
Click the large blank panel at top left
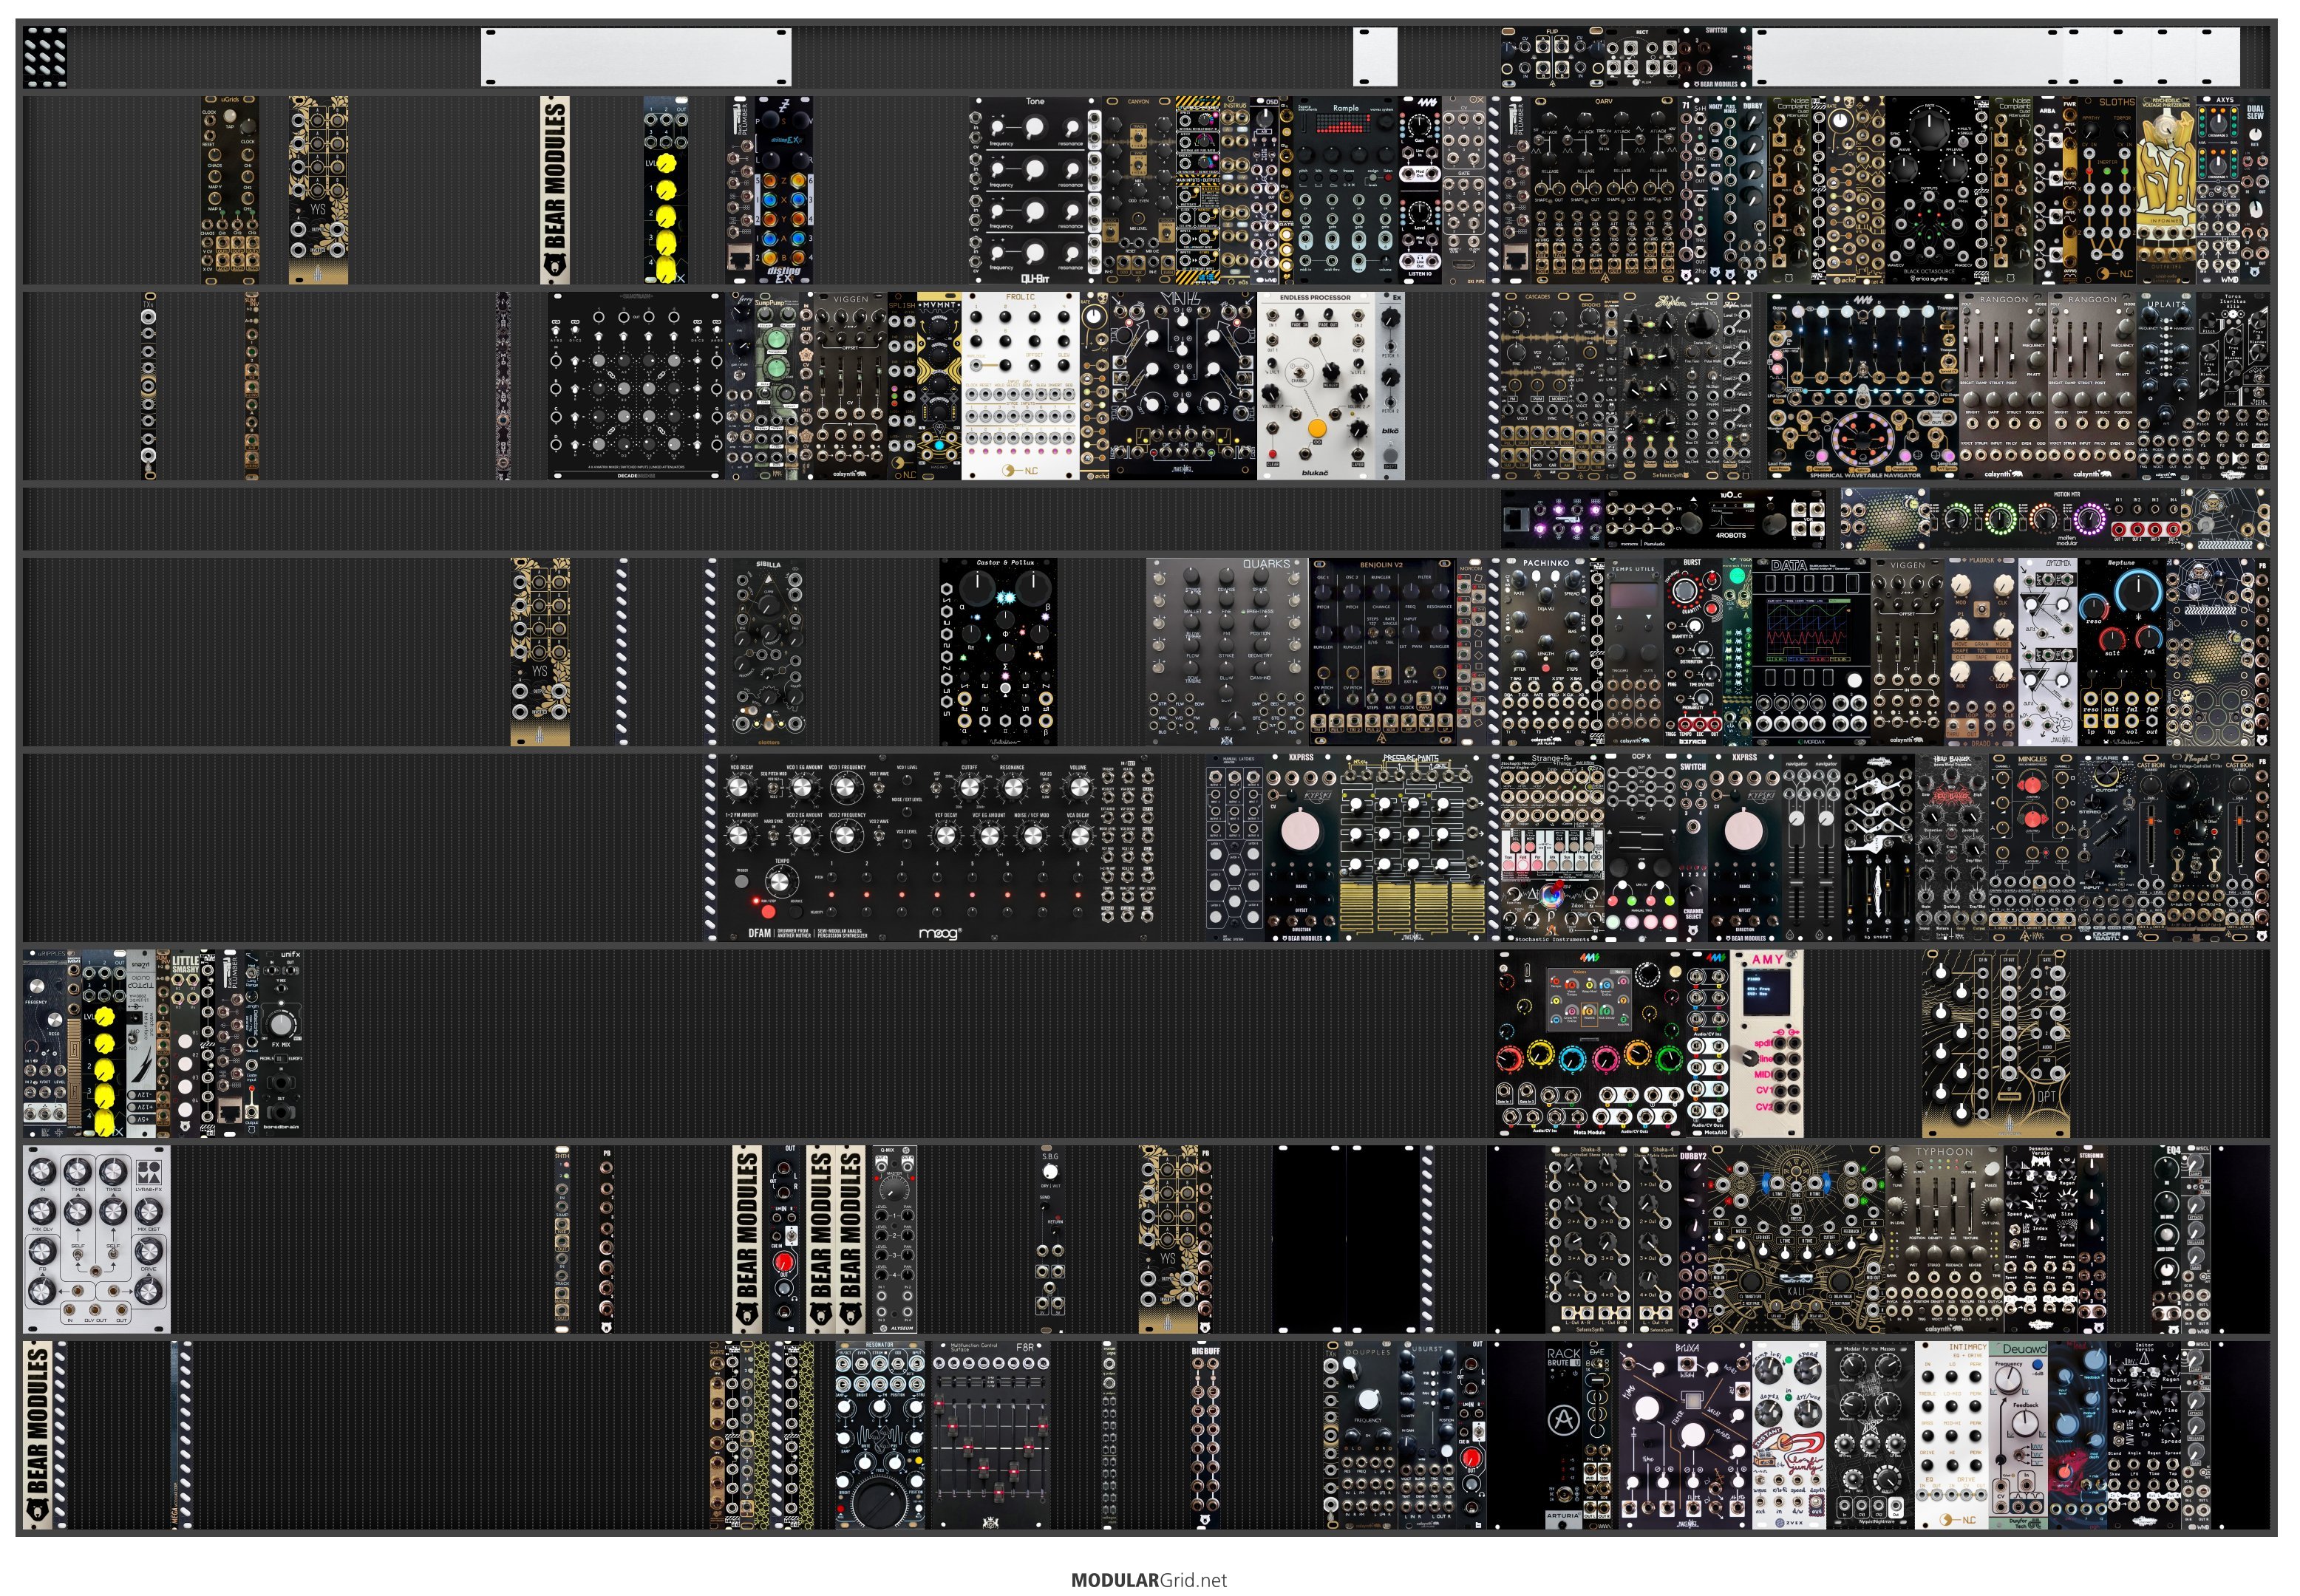pos(636,57)
